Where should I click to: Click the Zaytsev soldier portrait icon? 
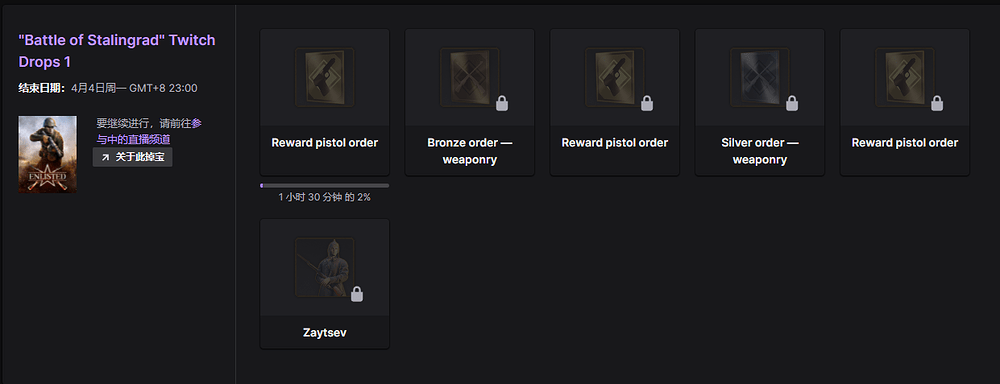(x=325, y=267)
